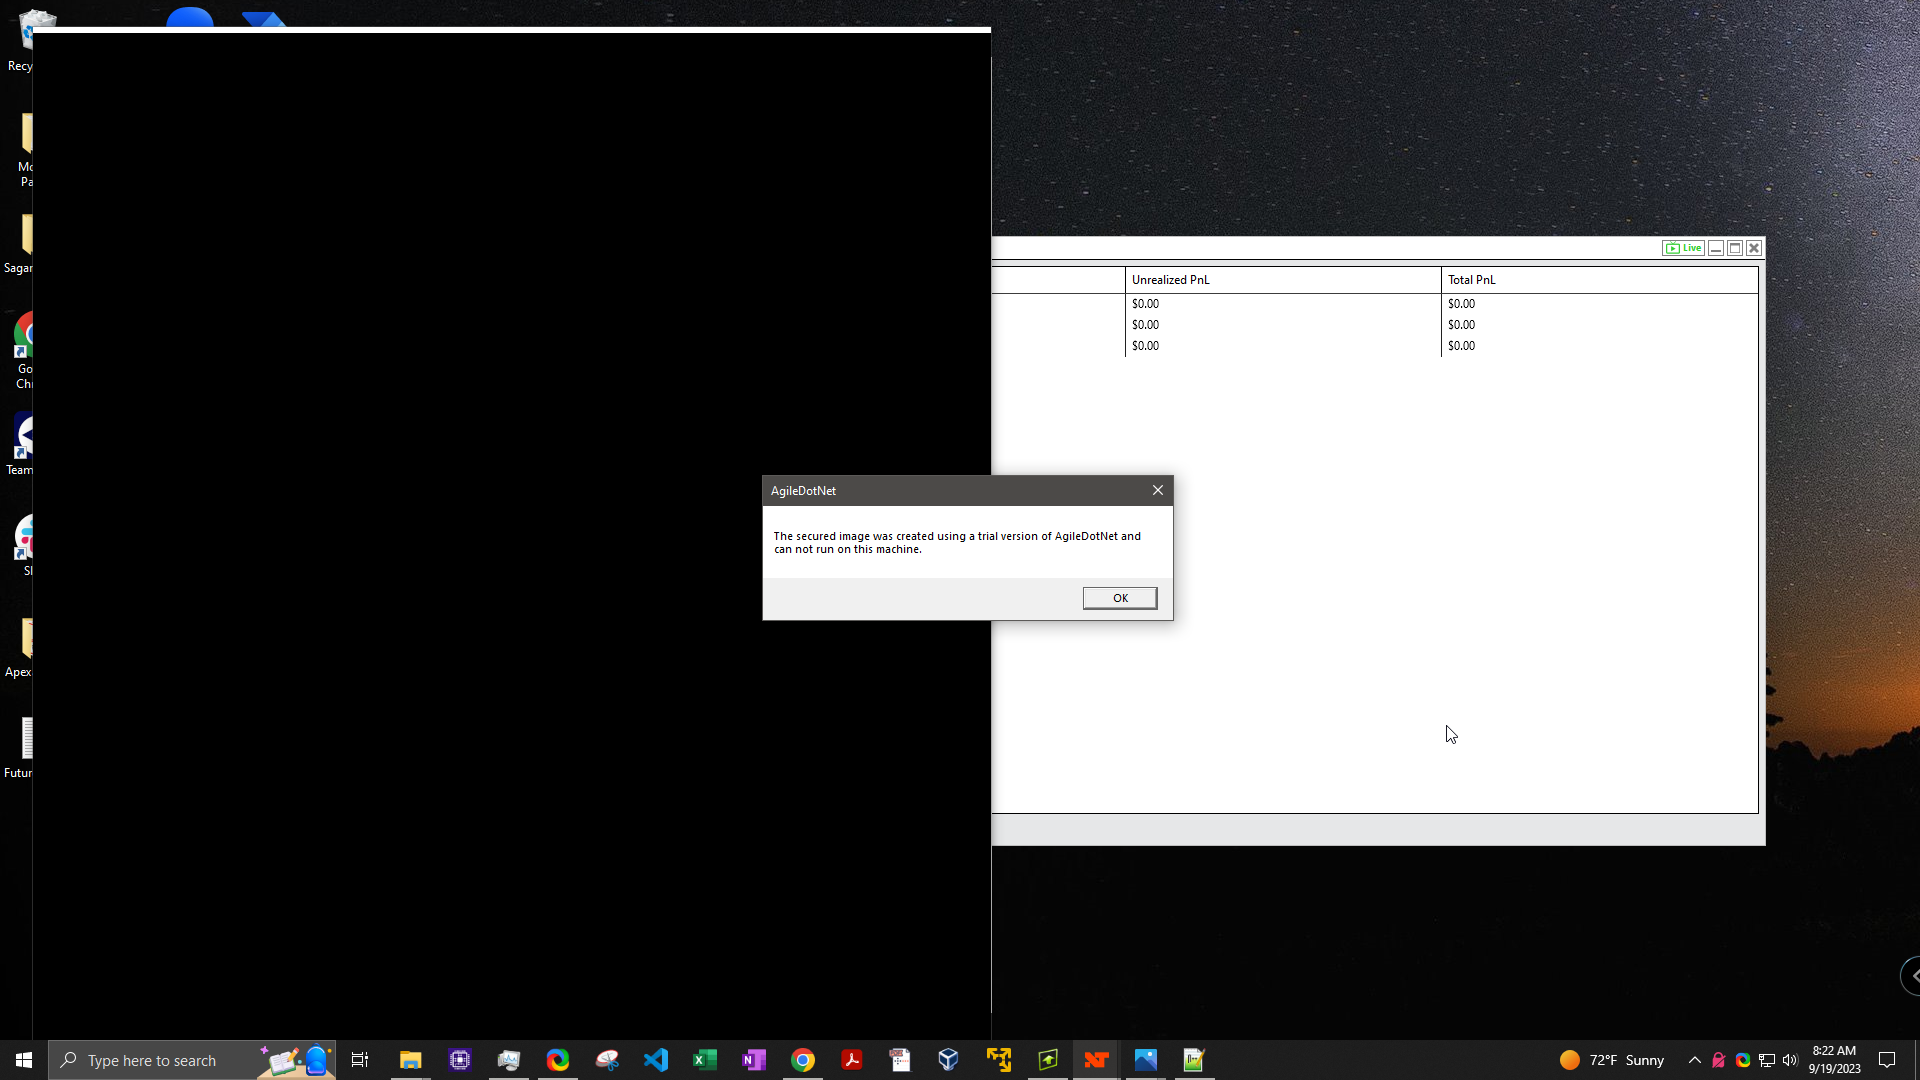Click the green Live status indicator
Screen dimensions: 1920x1080
coord(1683,248)
